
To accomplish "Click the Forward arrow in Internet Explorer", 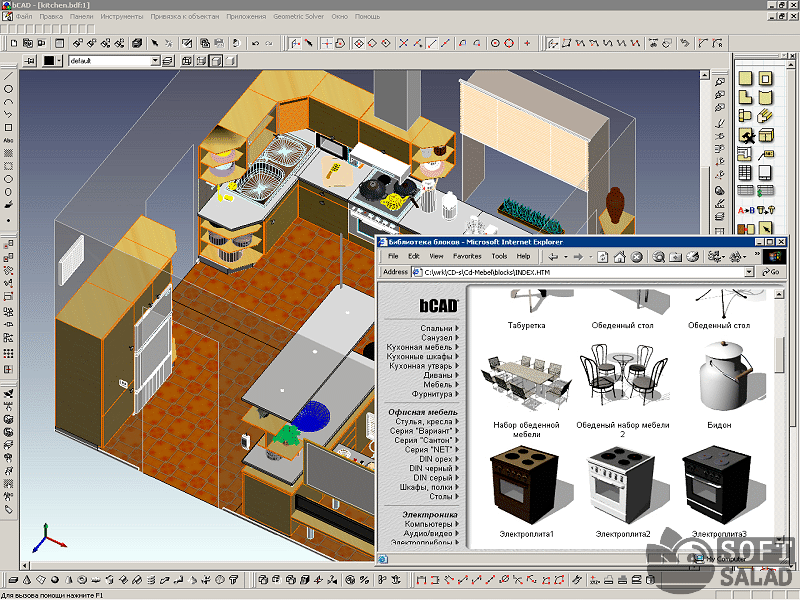I will (x=578, y=257).
